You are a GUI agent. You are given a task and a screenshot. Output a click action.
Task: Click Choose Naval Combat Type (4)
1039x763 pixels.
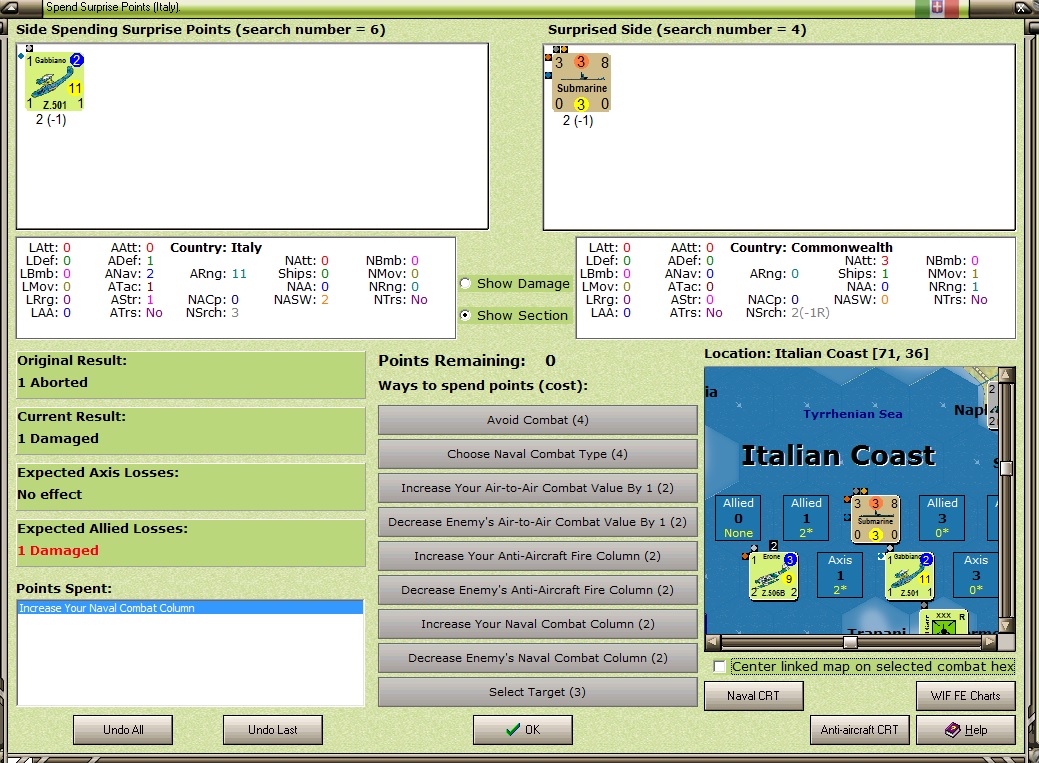537,454
